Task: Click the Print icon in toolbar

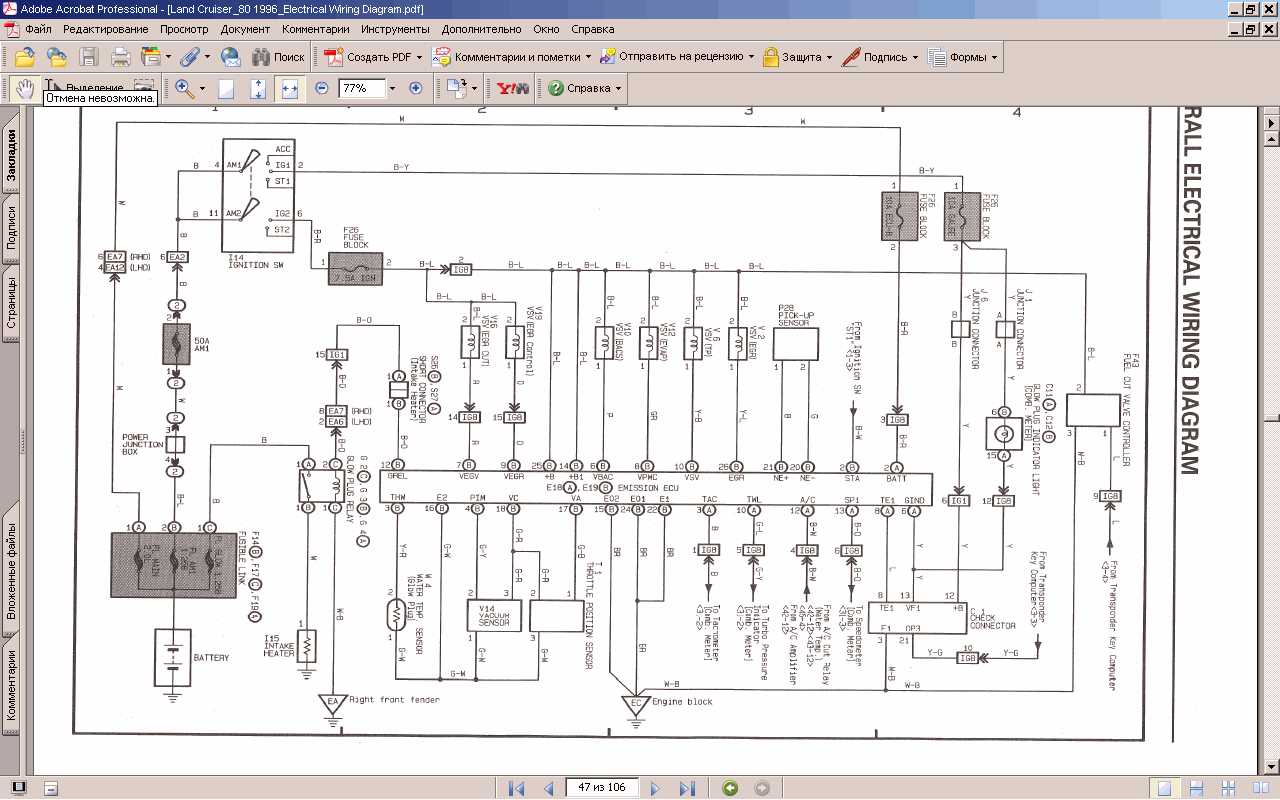Action: 120,57
